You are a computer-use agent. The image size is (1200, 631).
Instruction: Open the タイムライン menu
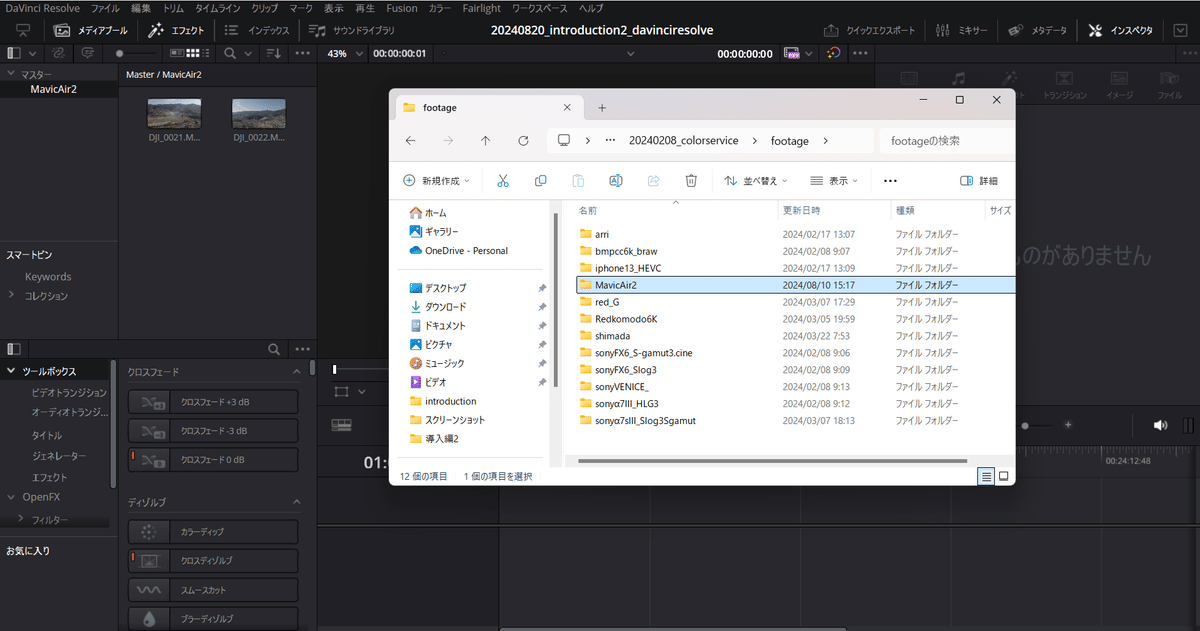click(217, 8)
